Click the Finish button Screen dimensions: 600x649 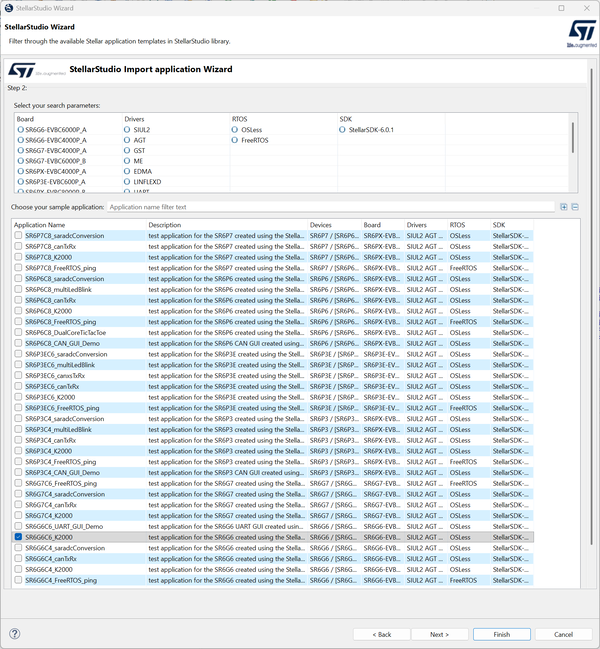pos(502,634)
